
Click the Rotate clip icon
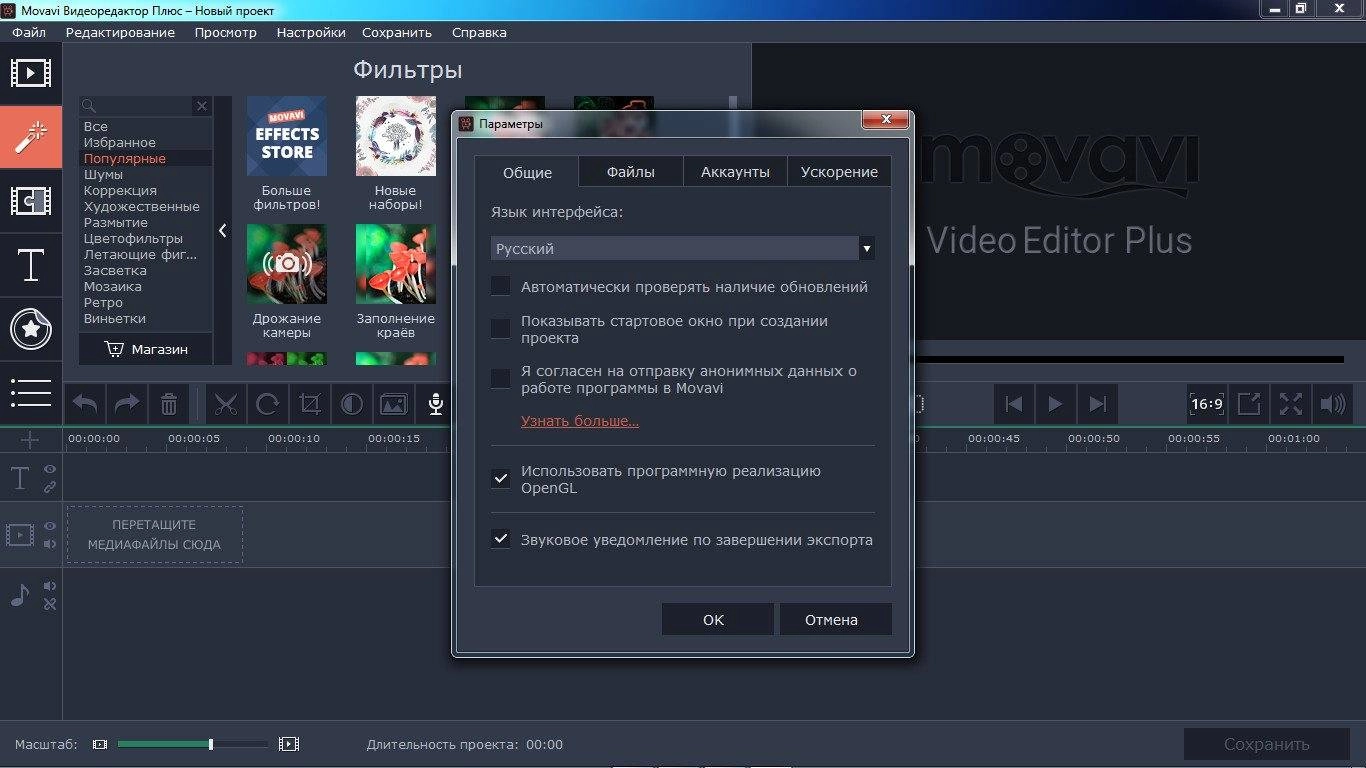(268, 404)
